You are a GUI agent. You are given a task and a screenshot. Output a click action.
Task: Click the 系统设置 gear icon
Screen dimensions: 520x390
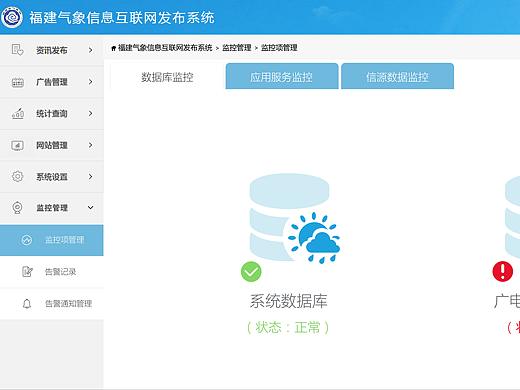click(x=17, y=176)
